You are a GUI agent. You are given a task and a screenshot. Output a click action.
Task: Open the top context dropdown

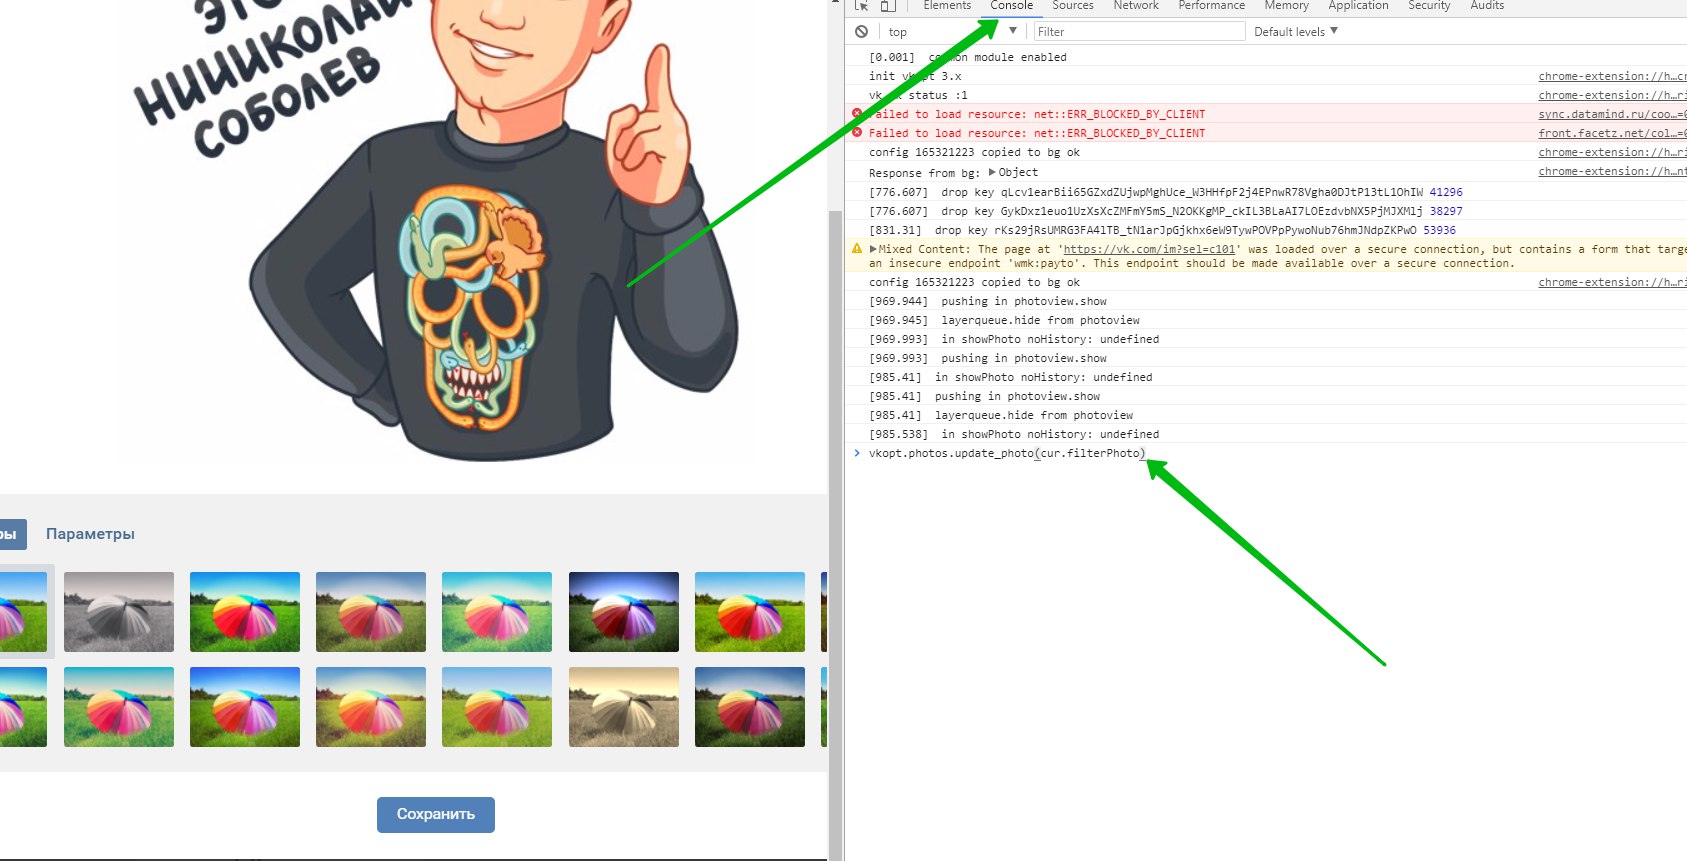click(950, 32)
